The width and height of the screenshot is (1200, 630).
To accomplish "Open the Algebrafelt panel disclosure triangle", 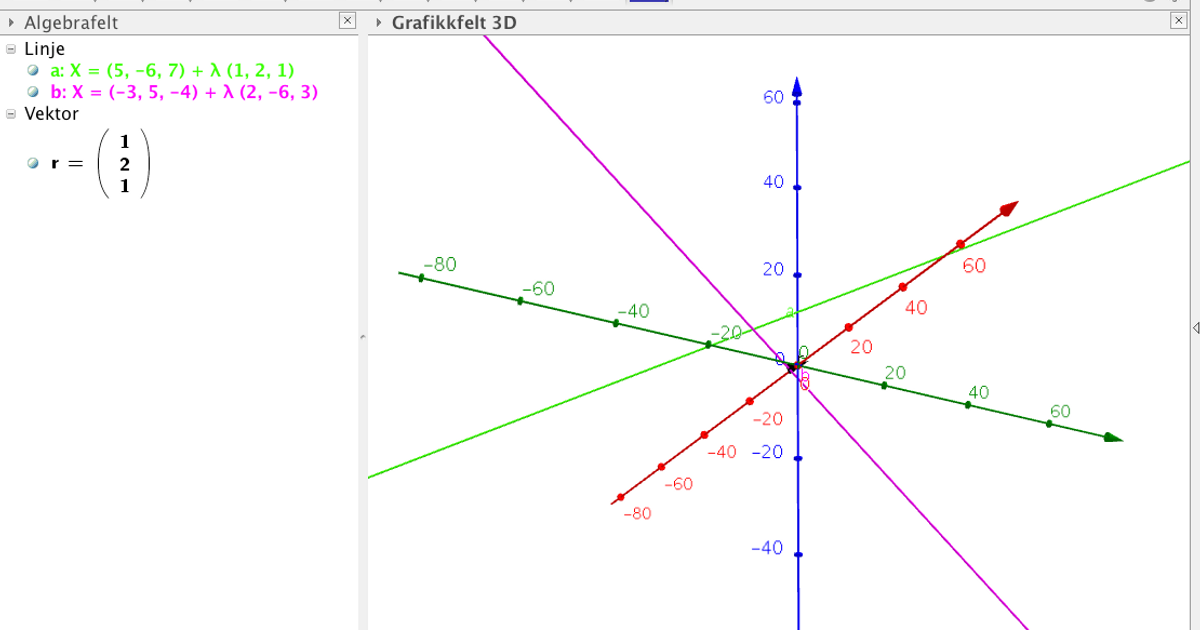I will click(12, 21).
